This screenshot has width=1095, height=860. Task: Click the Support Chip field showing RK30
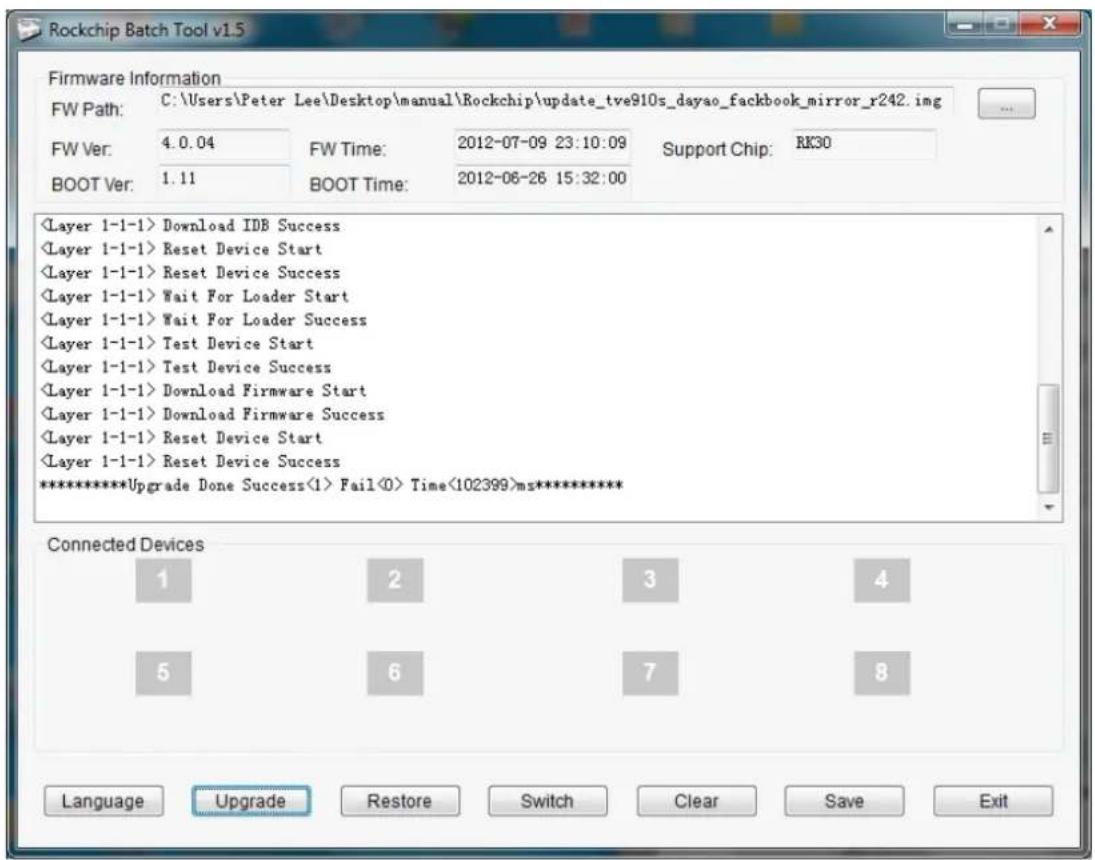point(864,144)
